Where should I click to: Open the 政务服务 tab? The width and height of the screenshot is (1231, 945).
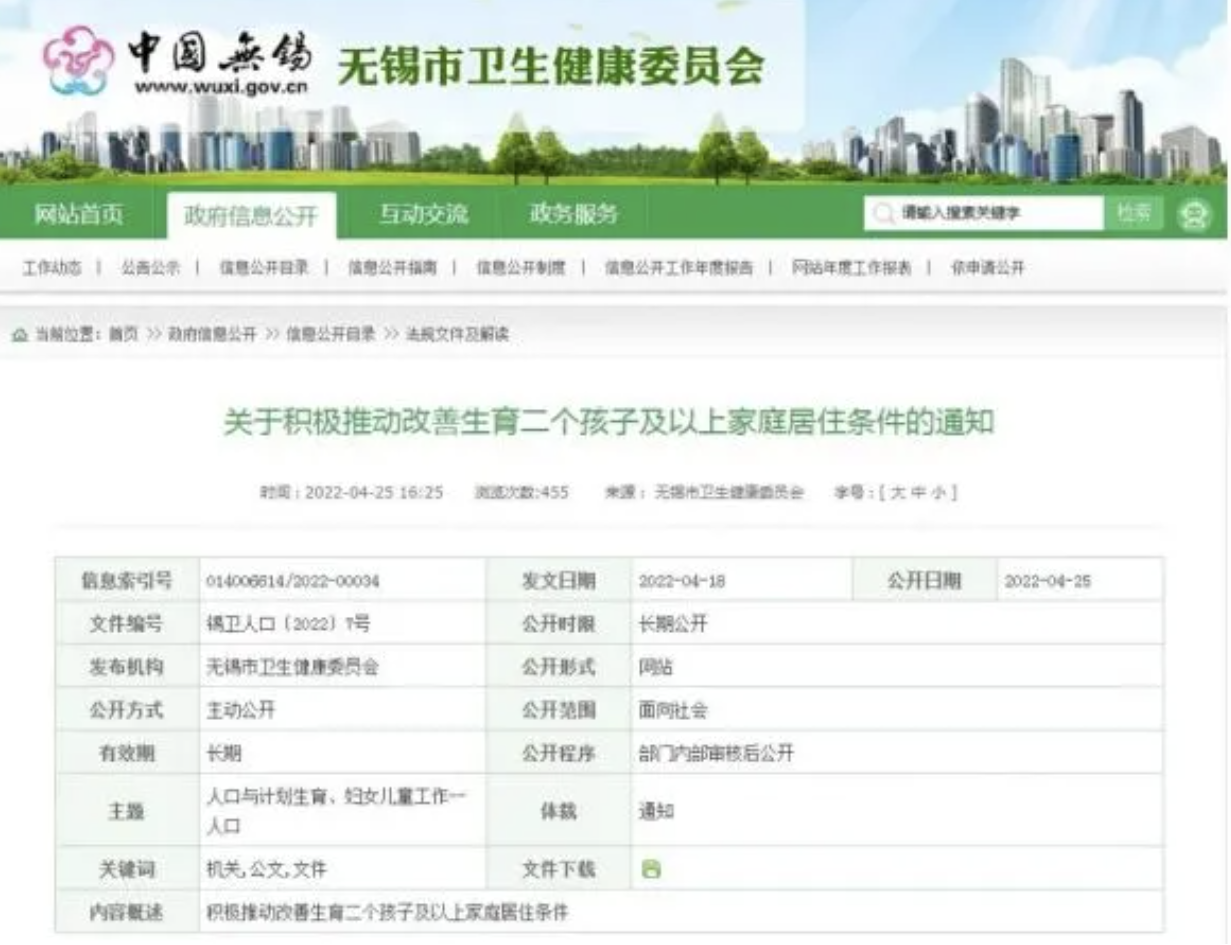coord(573,214)
